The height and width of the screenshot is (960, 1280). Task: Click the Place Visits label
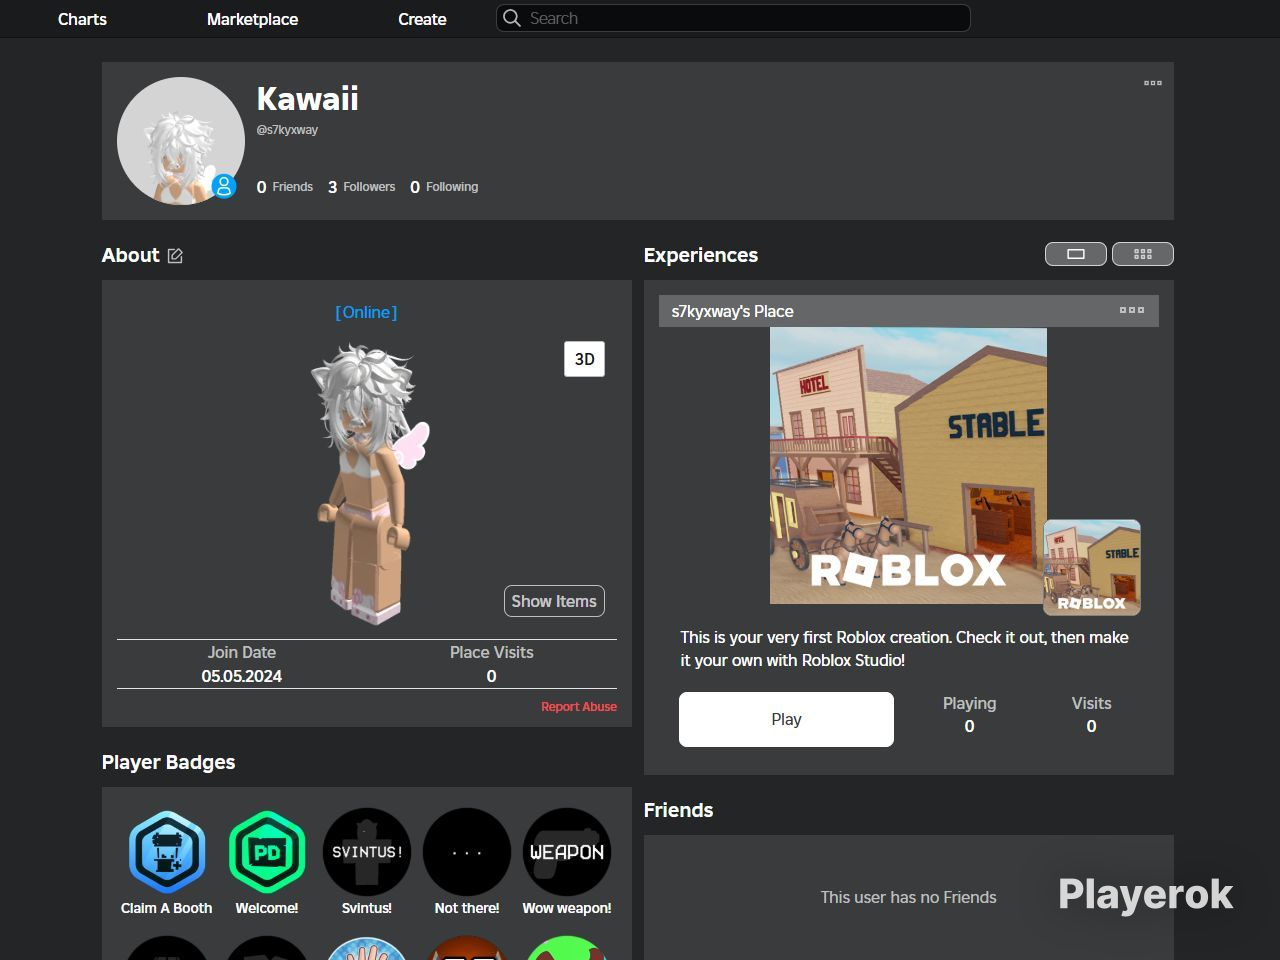[x=491, y=652]
